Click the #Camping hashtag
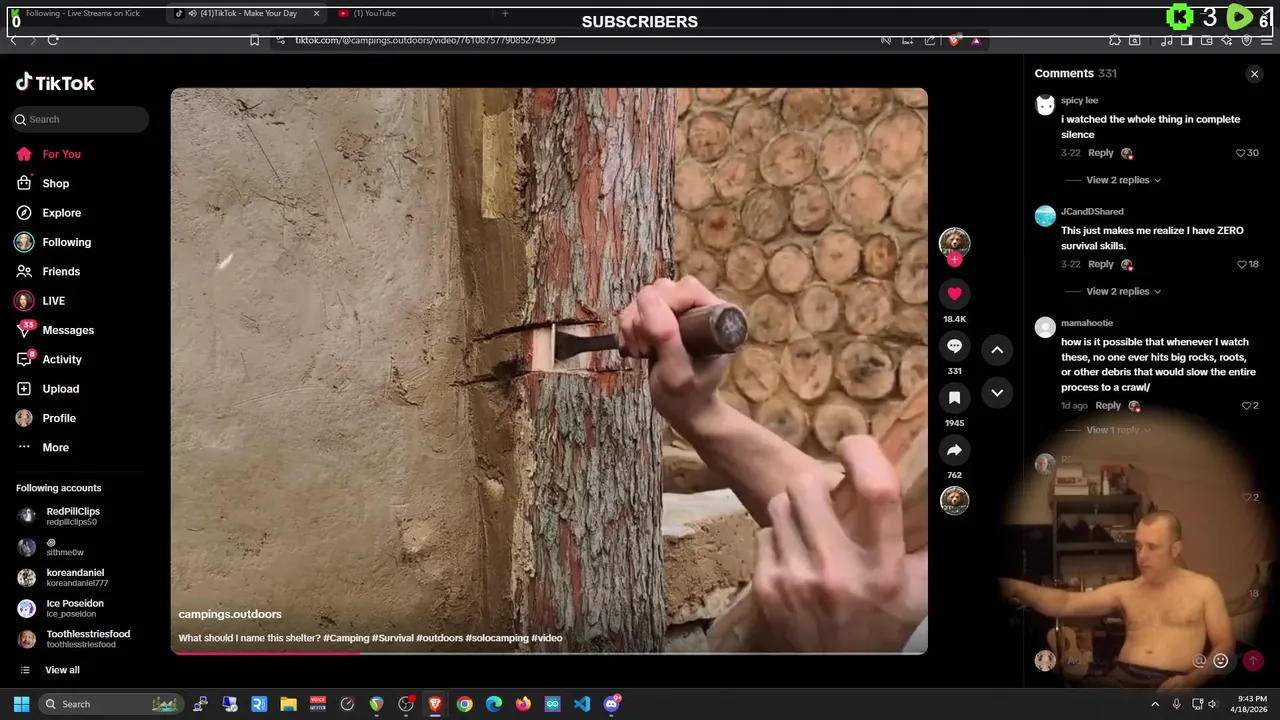The height and width of the screenshot is (720, 1280). [346, 638]
